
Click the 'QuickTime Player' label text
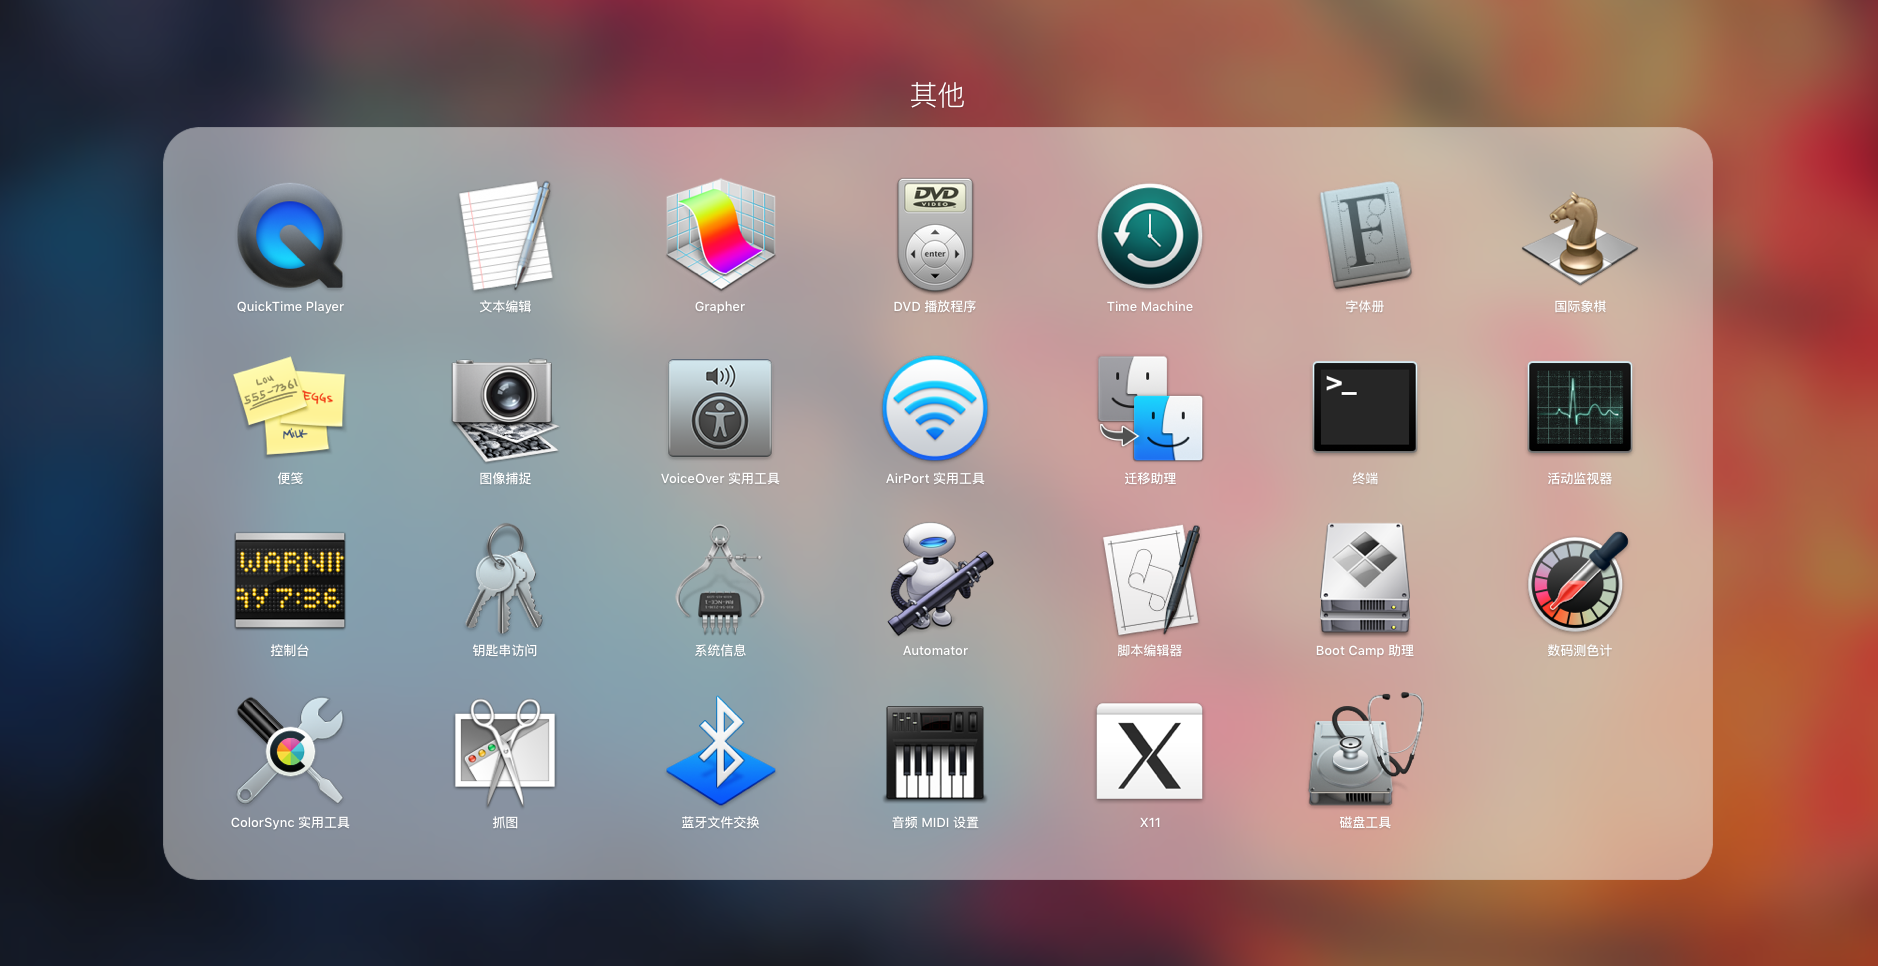point(290,307)
